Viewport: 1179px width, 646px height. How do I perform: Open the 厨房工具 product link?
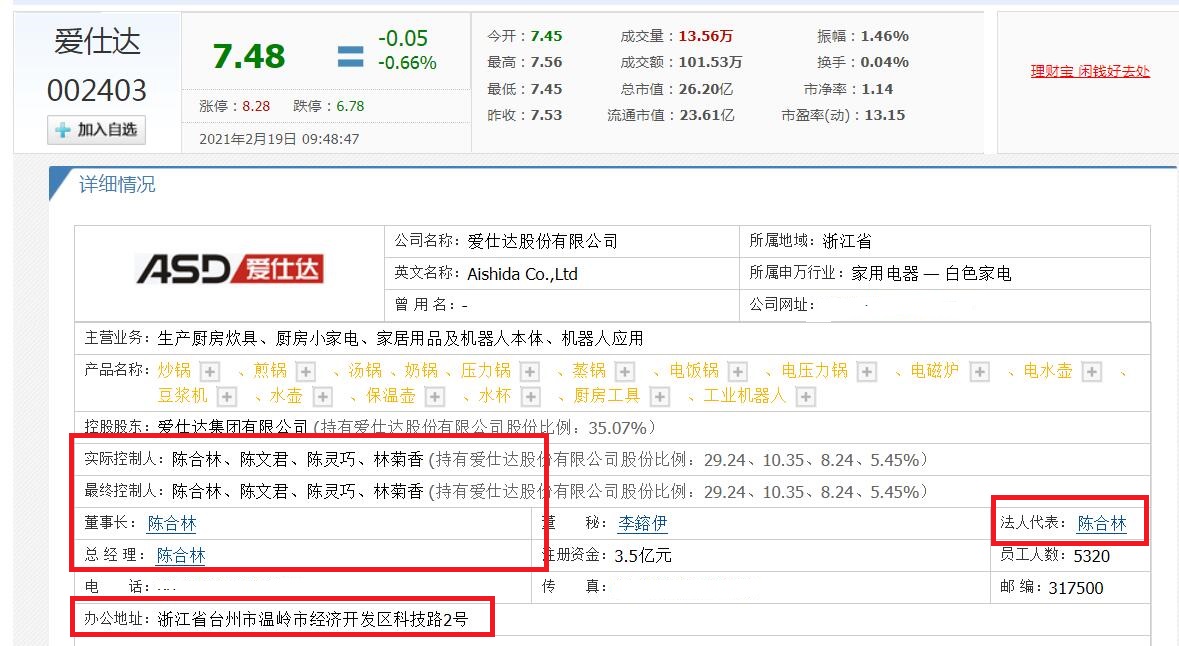(x=606, y=396)
